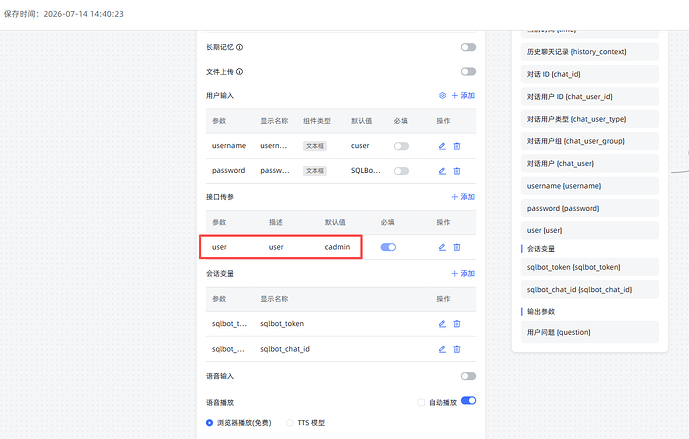
Task: Select user {user} variable
Action: (x=590, y=230)
